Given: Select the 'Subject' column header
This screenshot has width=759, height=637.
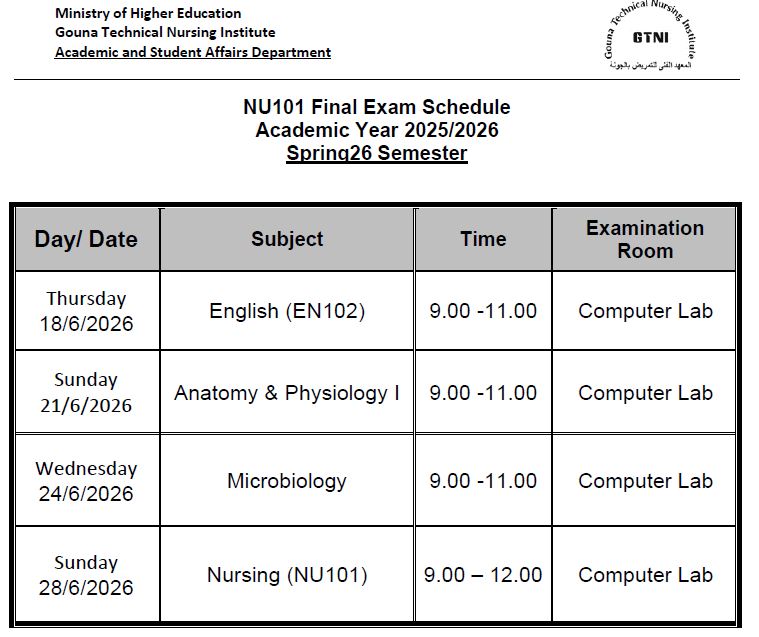Looking at the screenshot, I should tap(287, 240).
